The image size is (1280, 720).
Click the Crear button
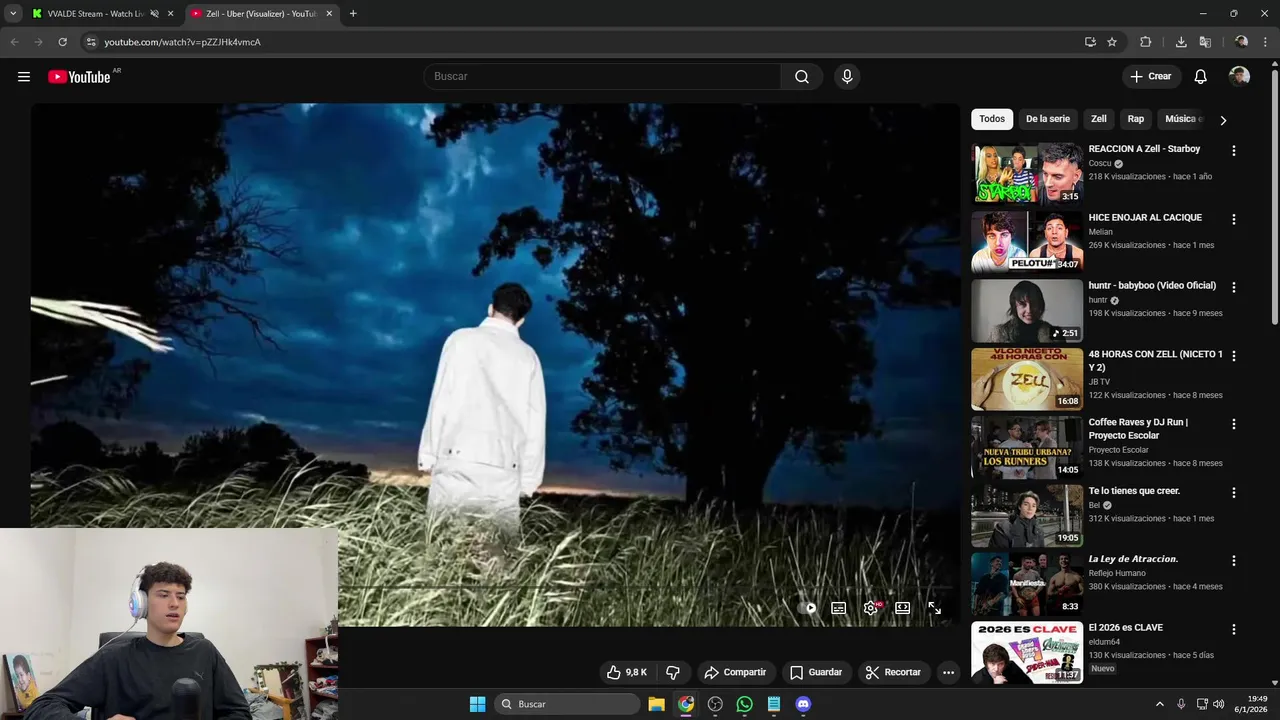[x=1151, y=77]
